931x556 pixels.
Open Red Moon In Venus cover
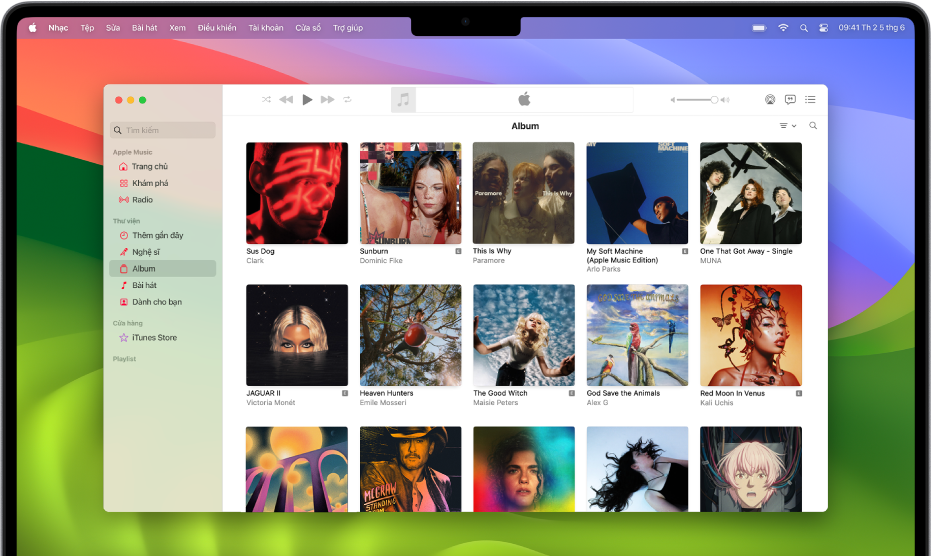point(750,335)
